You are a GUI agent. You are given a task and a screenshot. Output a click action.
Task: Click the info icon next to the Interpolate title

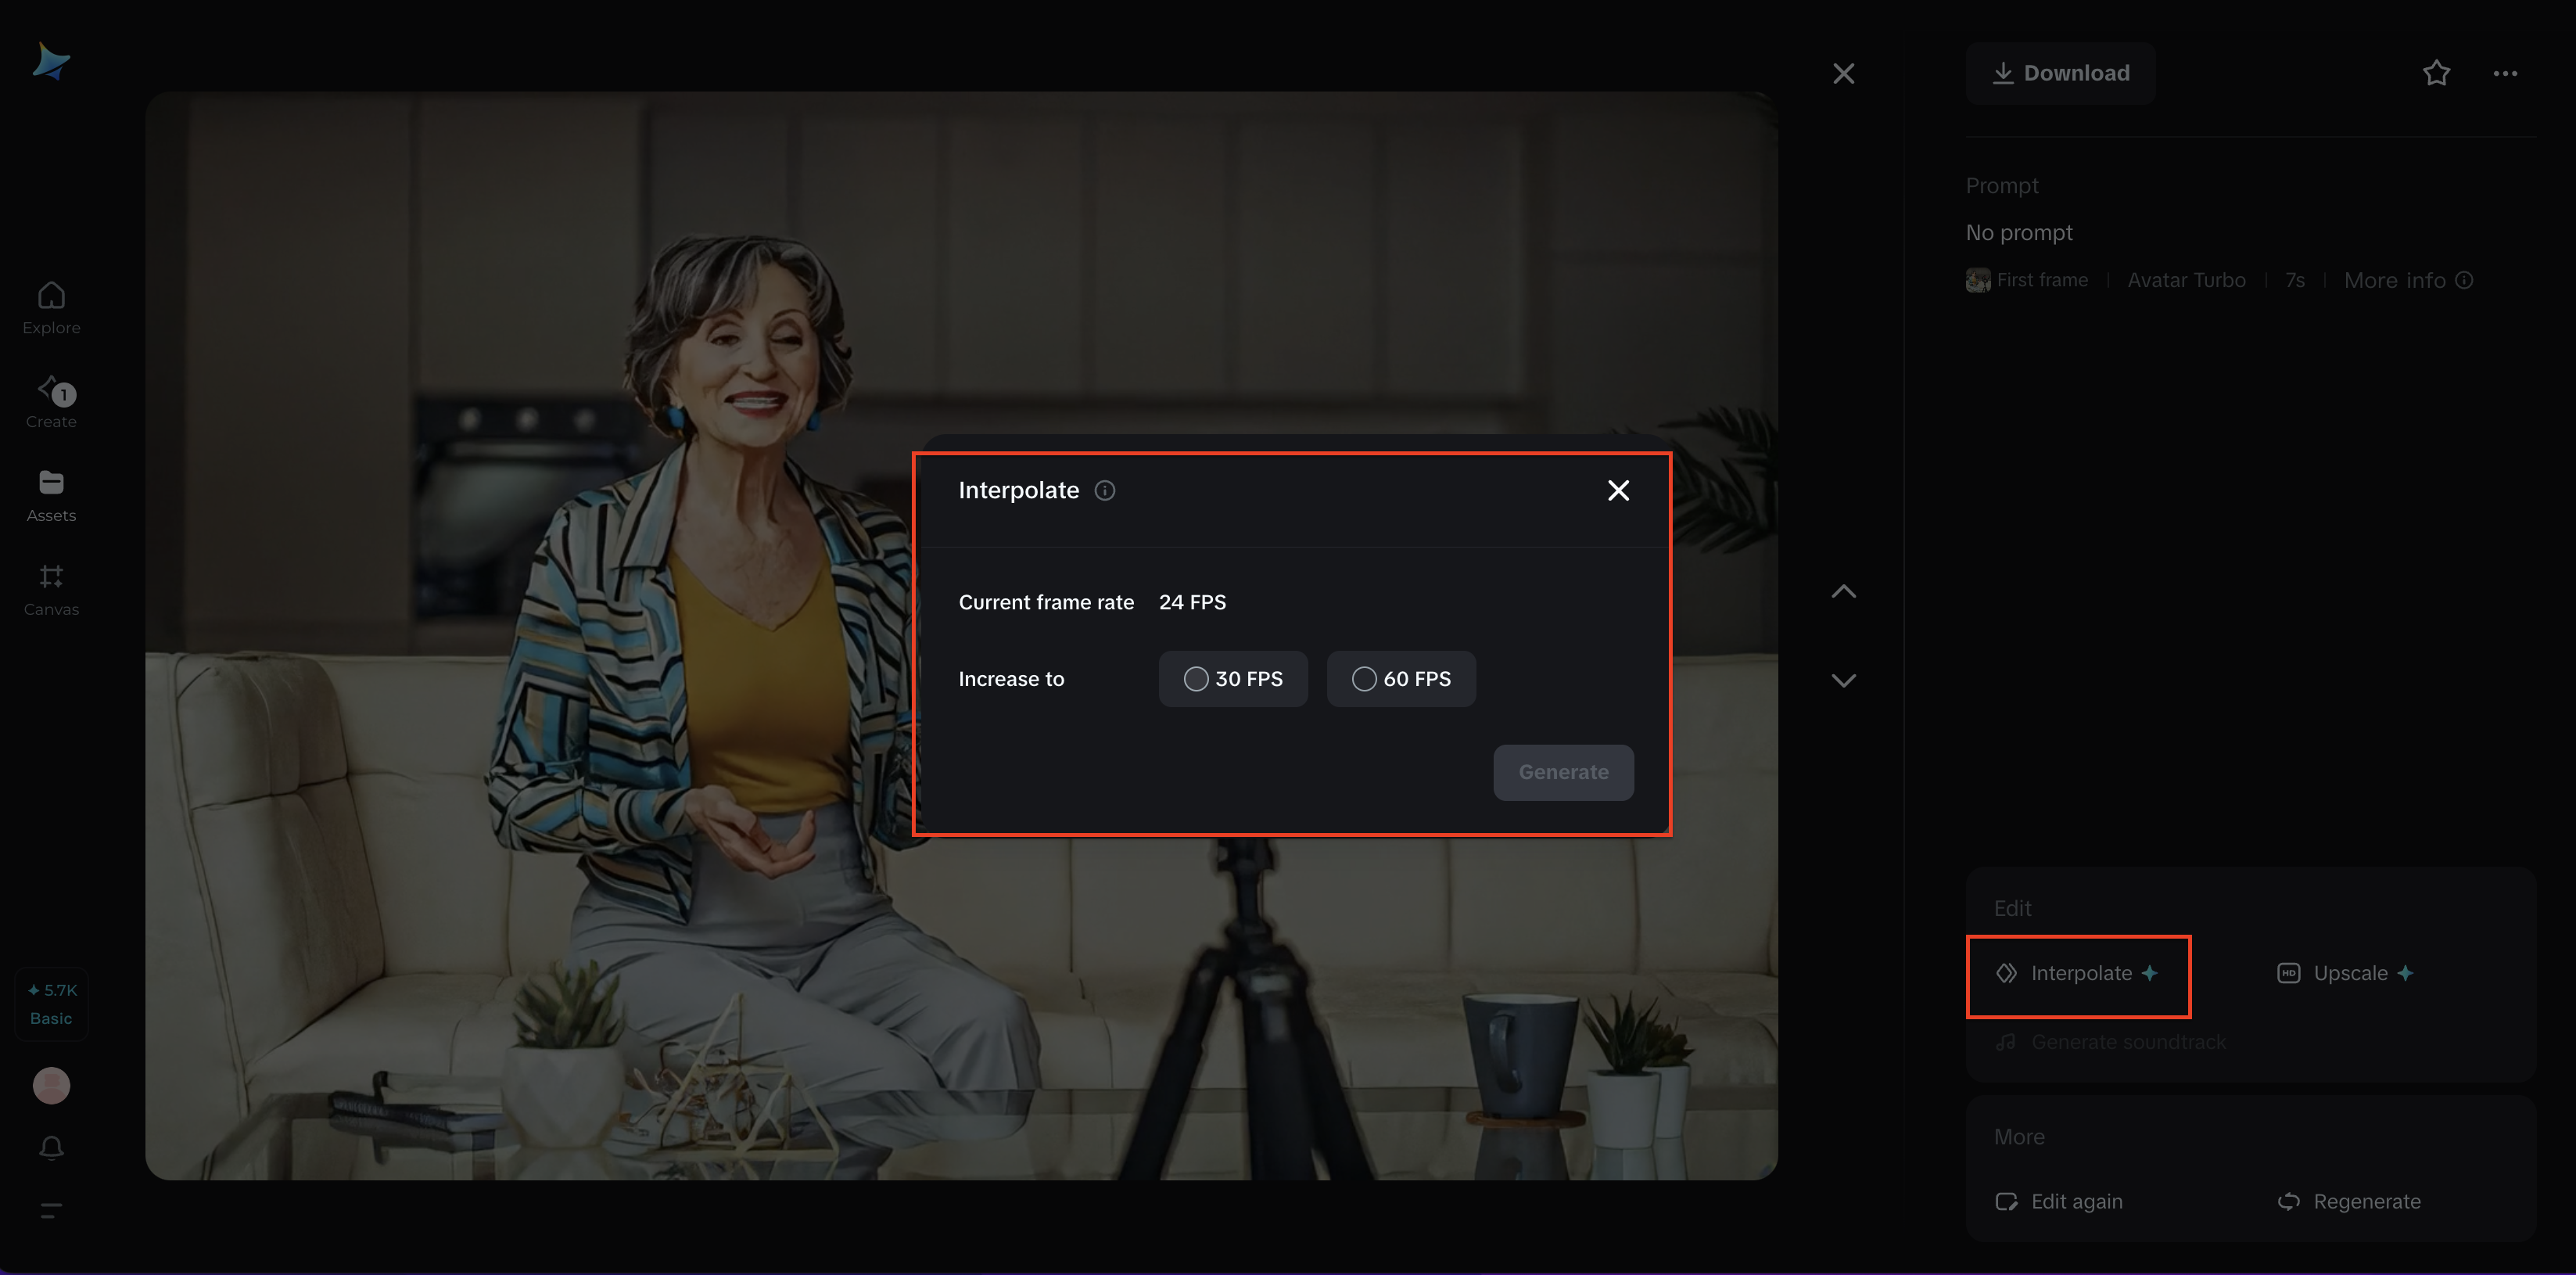[1104, 490]
